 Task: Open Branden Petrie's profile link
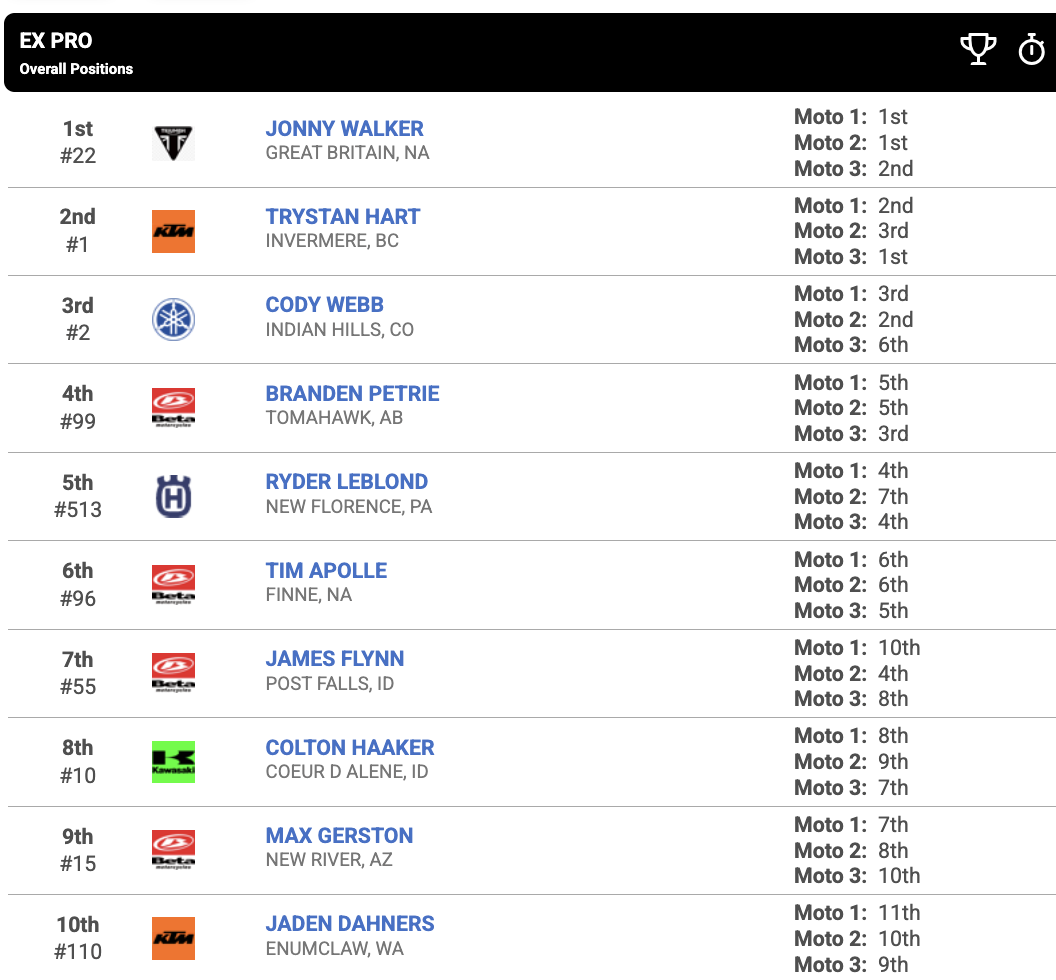352,394
